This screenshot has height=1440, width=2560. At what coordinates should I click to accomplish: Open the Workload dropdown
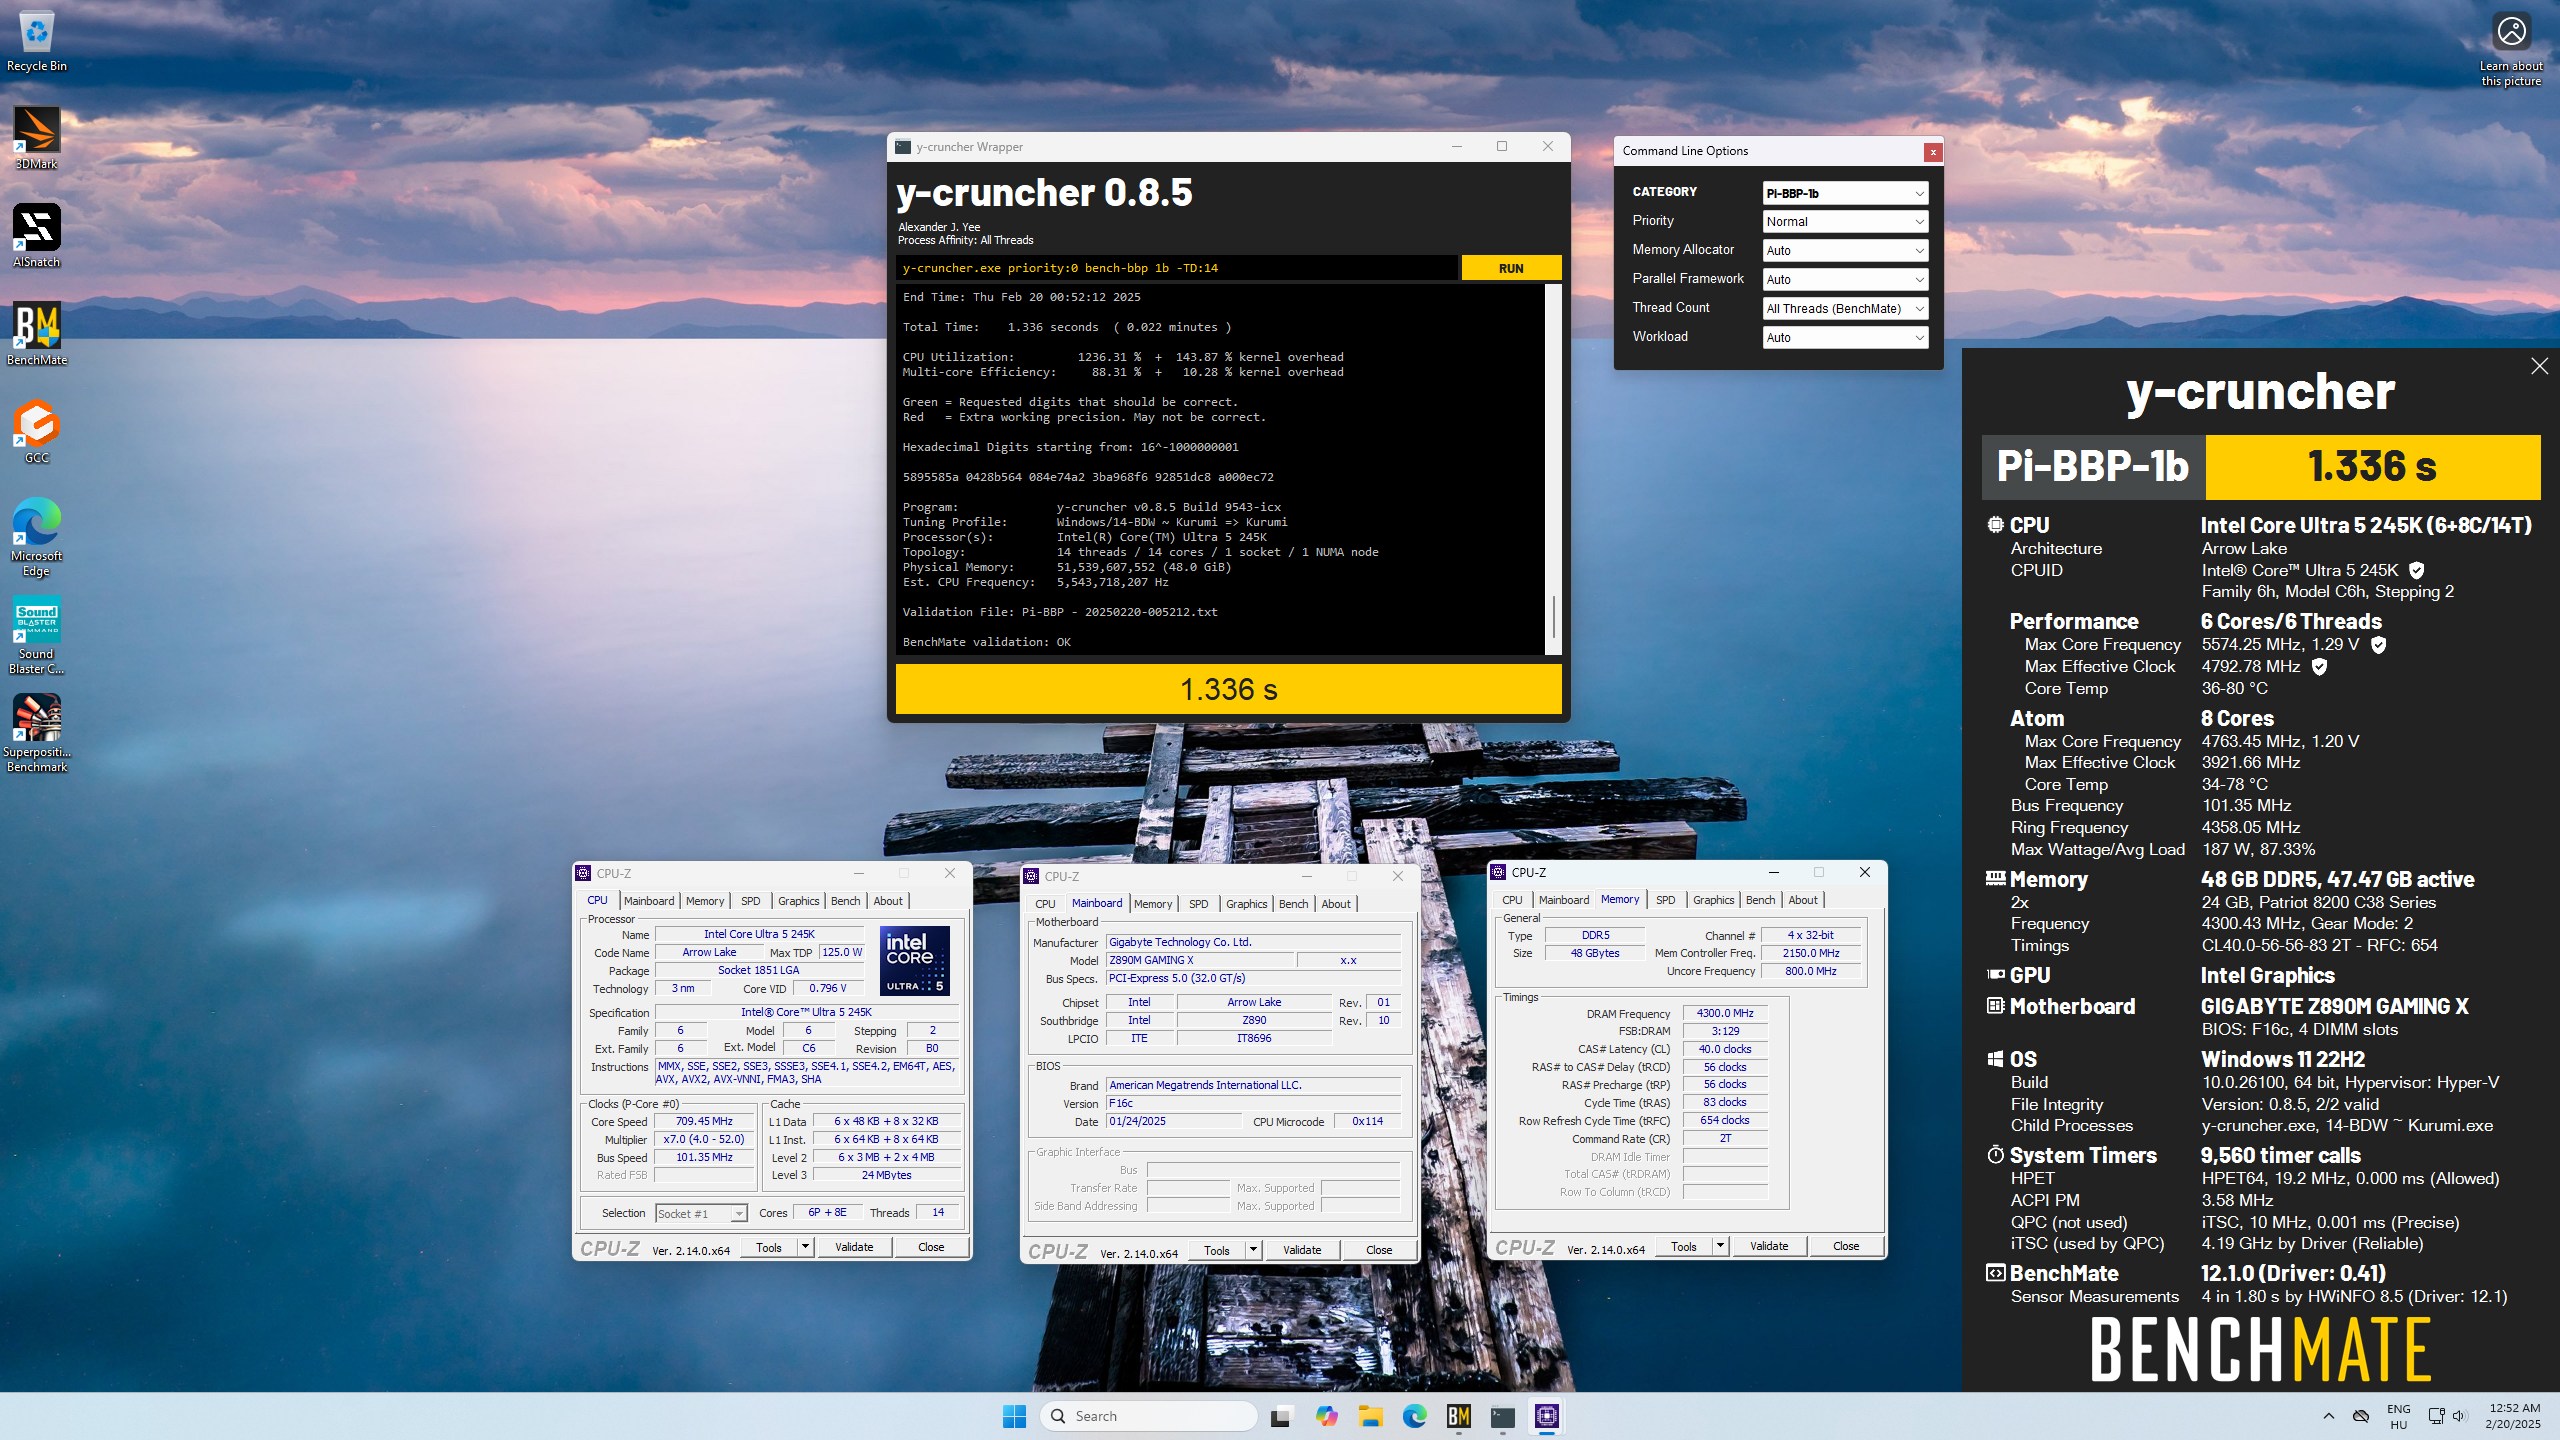tap(1845, 338)
